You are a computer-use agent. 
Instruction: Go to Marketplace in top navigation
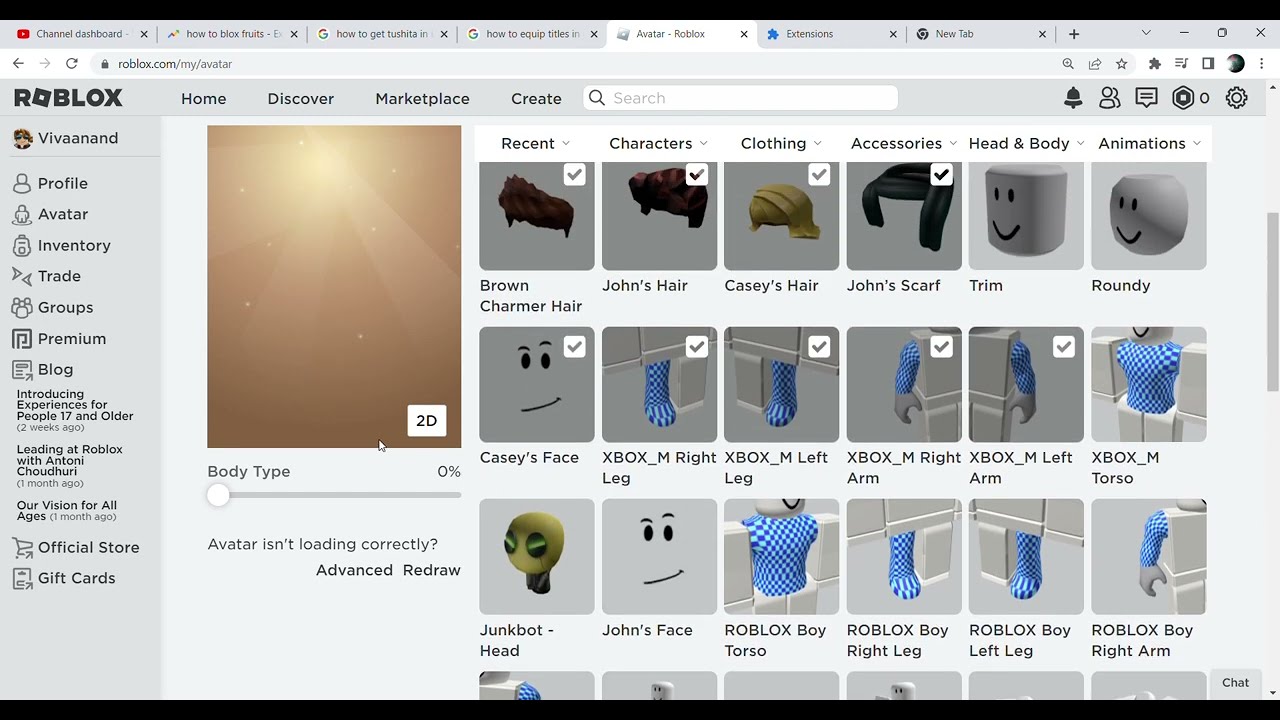pos(422,98)
